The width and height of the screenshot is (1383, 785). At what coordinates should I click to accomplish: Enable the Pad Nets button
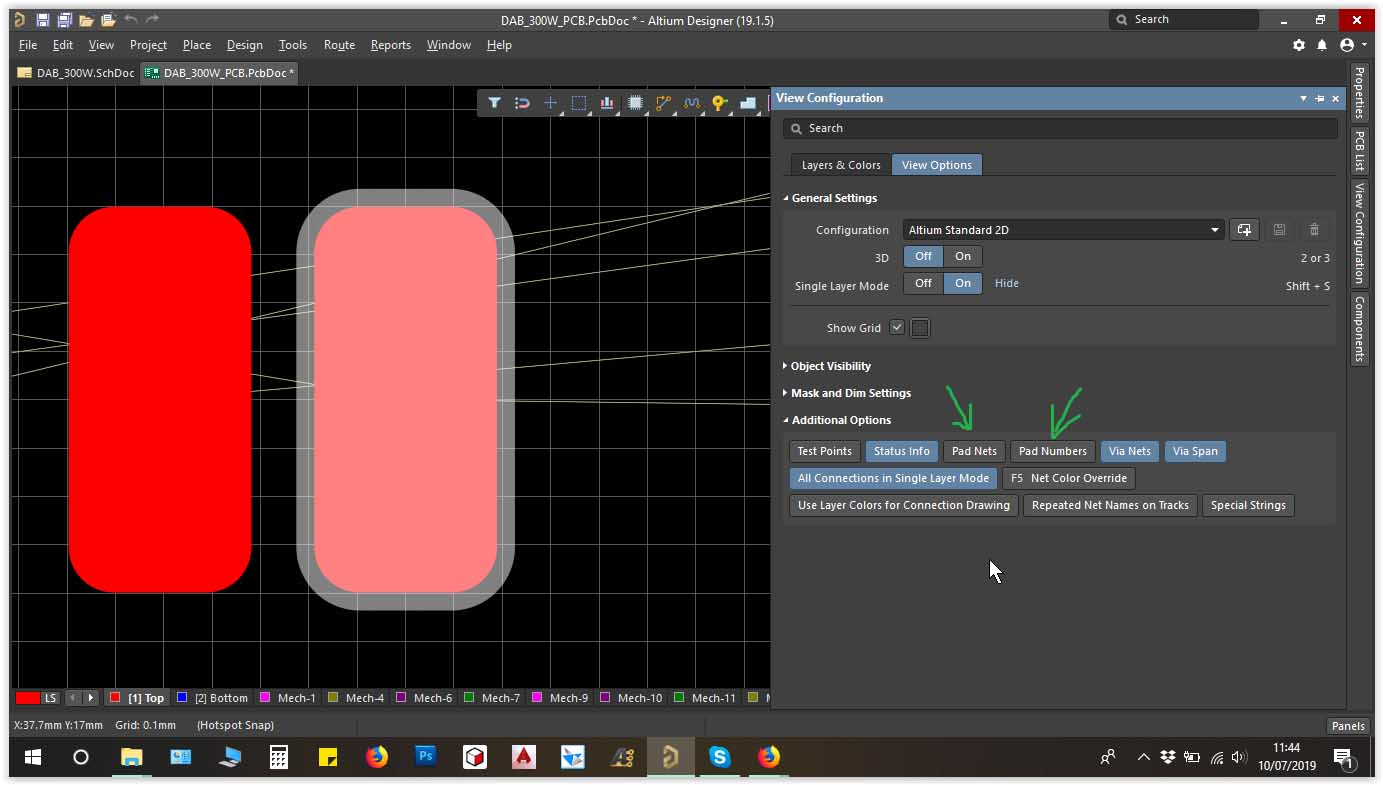pyautogui.click(x=974, y=451)
